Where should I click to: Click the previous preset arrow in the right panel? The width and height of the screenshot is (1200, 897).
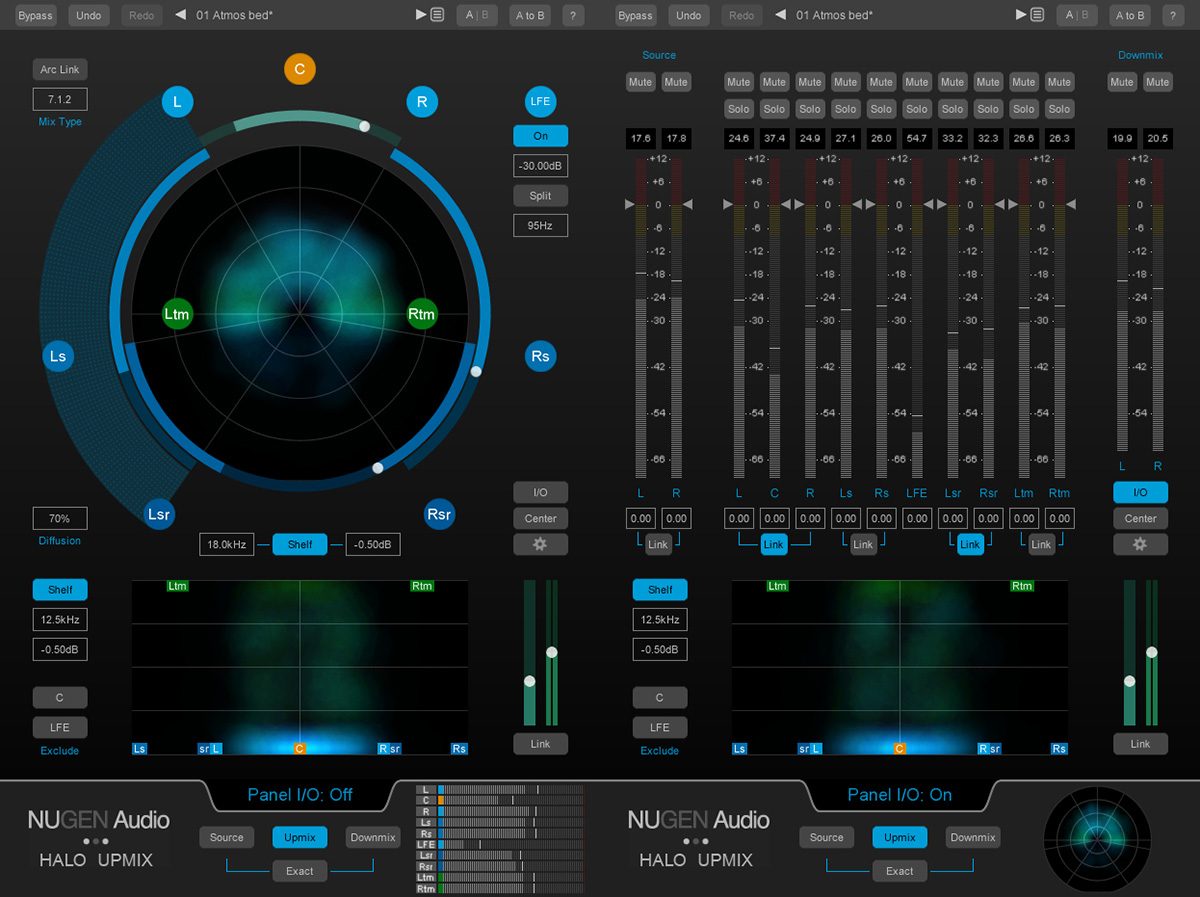click(780, 15)
